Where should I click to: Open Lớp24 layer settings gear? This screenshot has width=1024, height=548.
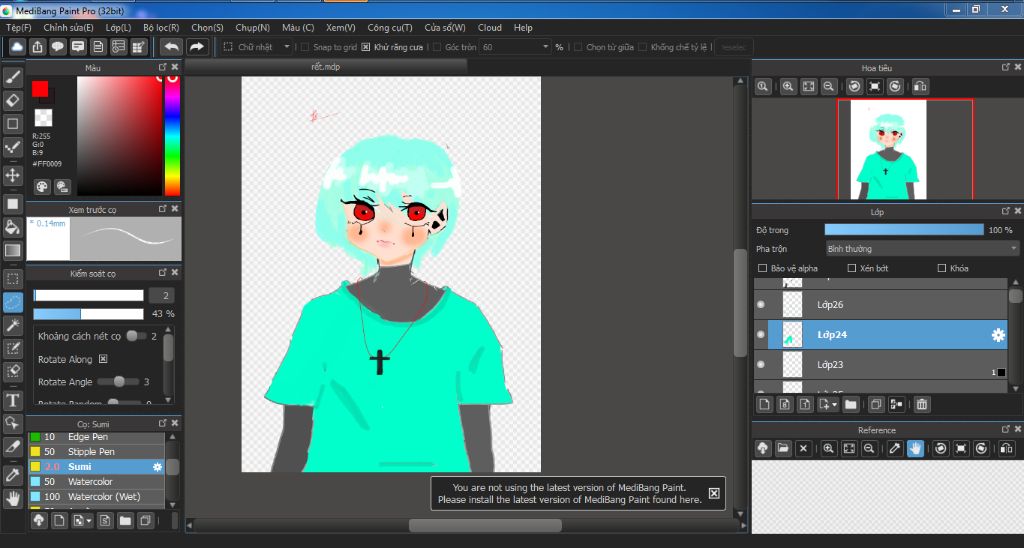point(998,335)
